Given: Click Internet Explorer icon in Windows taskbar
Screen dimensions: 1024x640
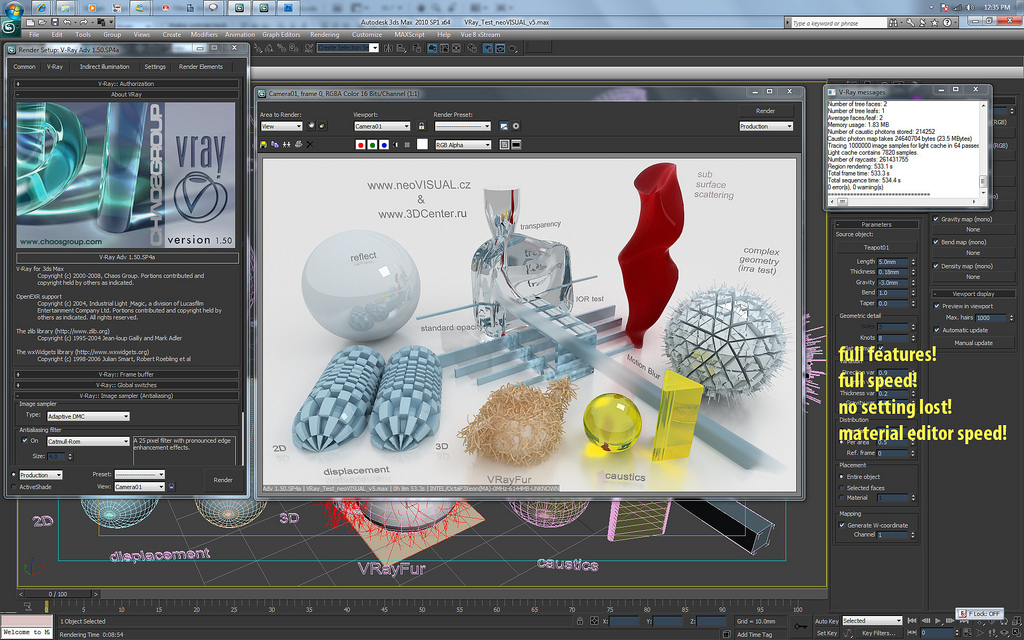Looking at the screenshot, I should 41,8.
